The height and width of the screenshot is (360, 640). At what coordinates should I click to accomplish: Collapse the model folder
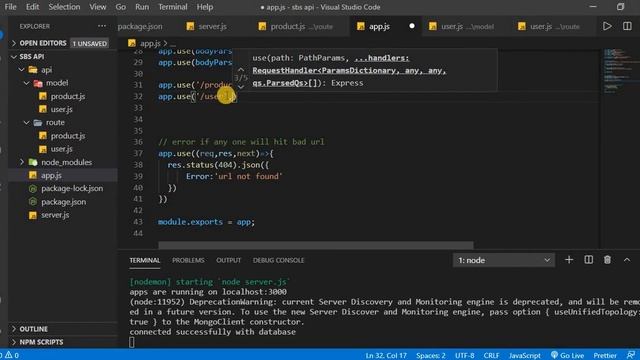[27, 83]
